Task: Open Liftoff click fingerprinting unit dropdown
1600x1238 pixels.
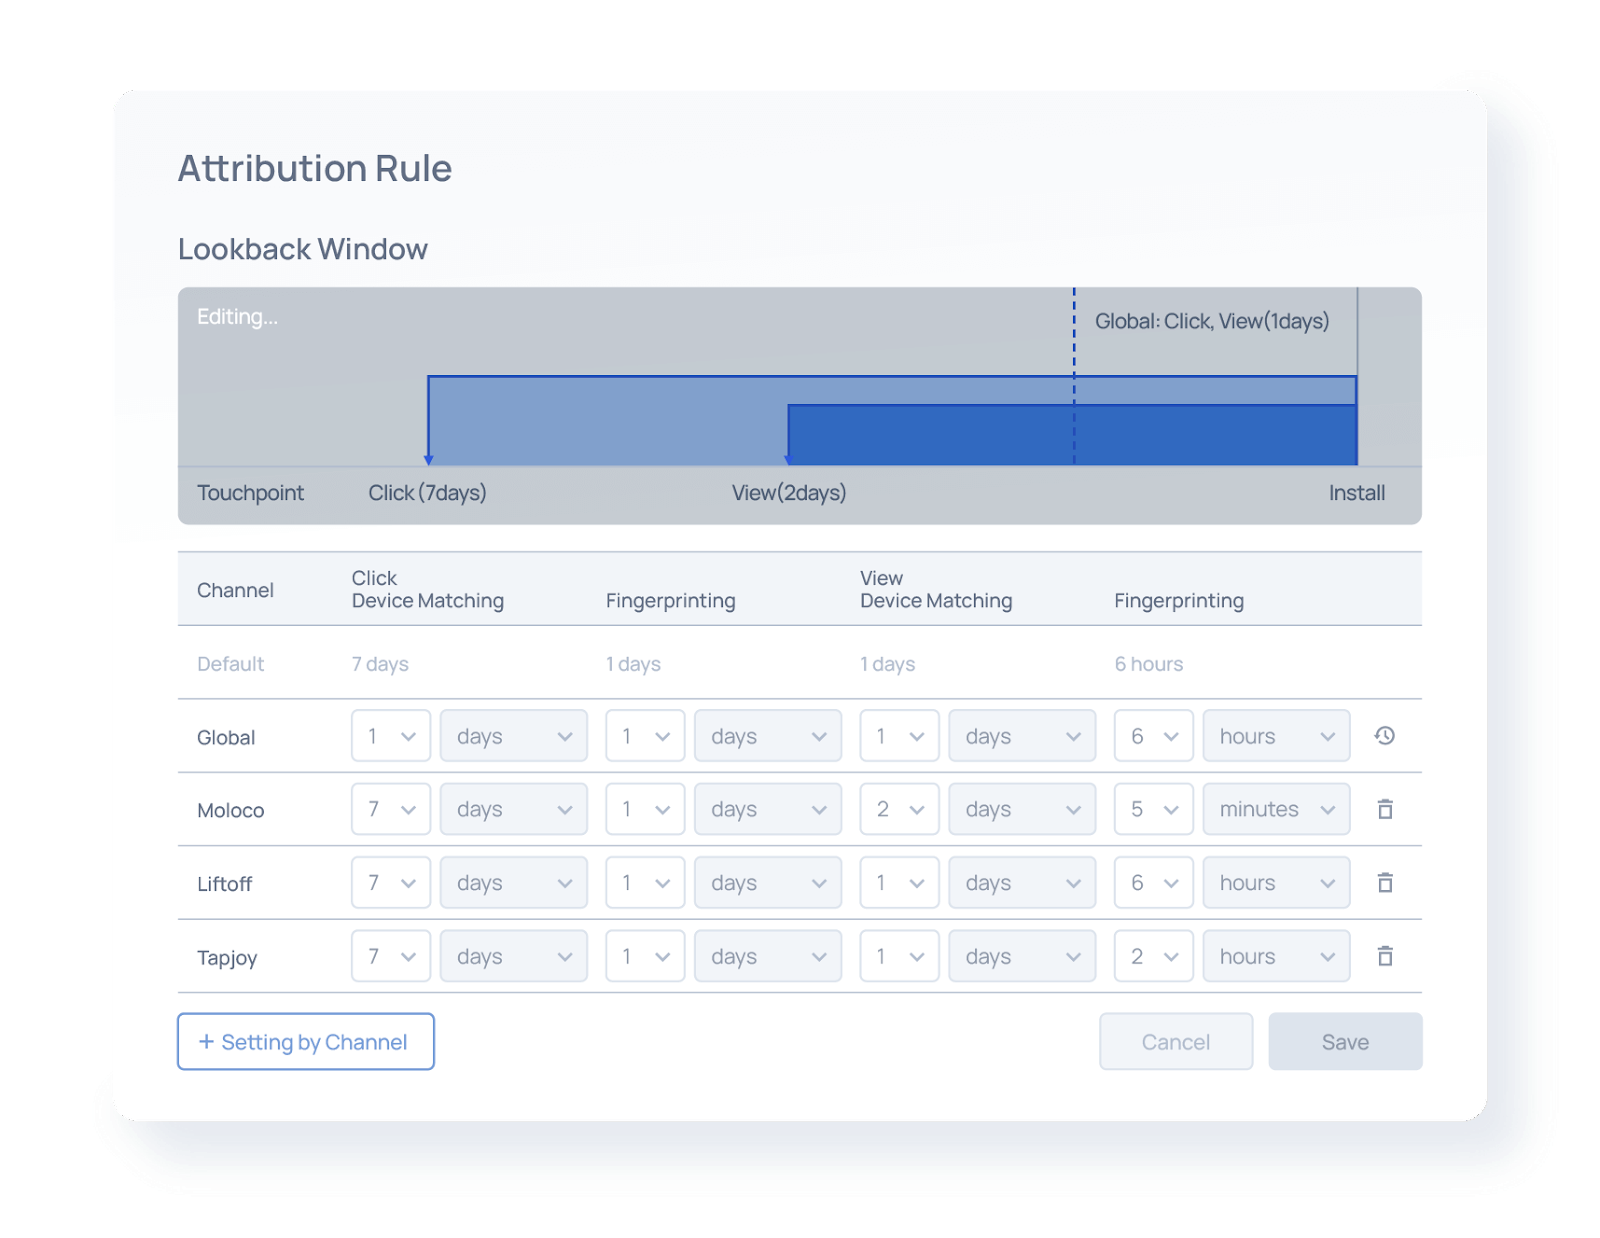Action: 768,883
